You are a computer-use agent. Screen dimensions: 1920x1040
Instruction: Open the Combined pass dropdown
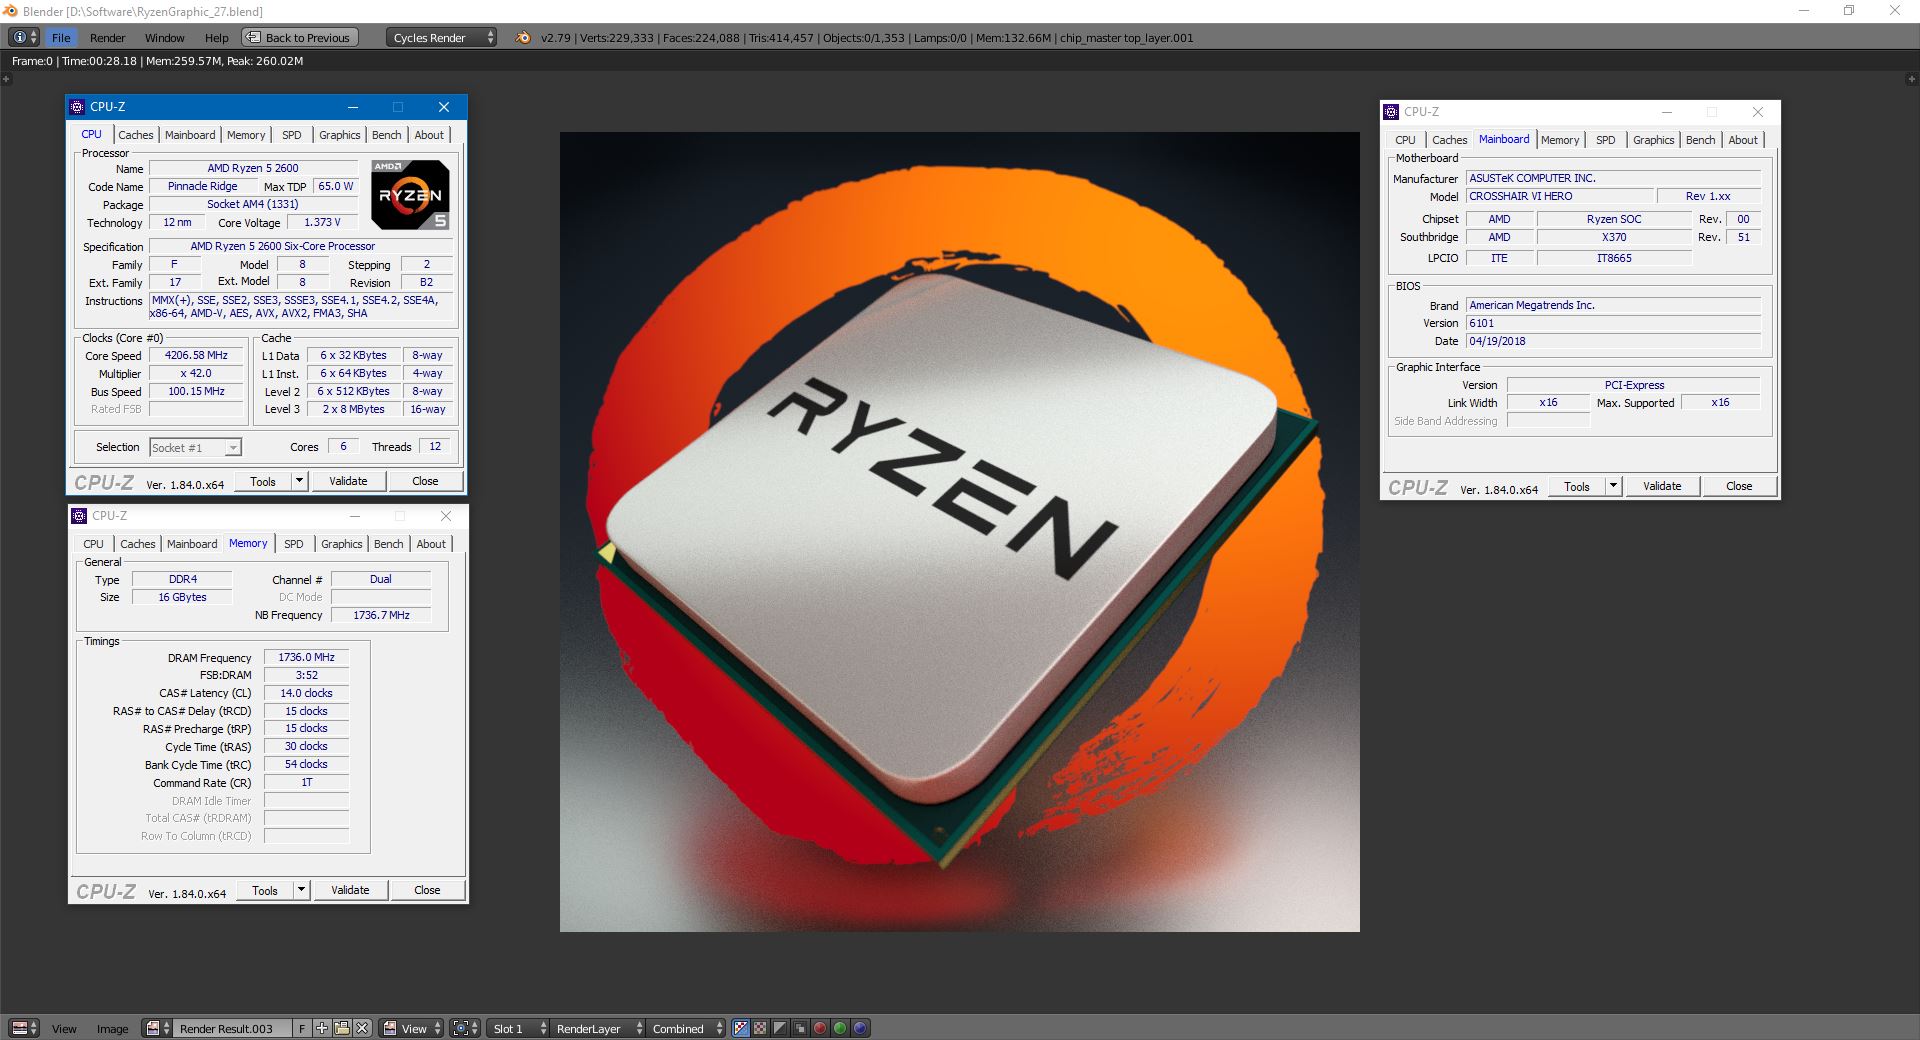[686, 1028]
